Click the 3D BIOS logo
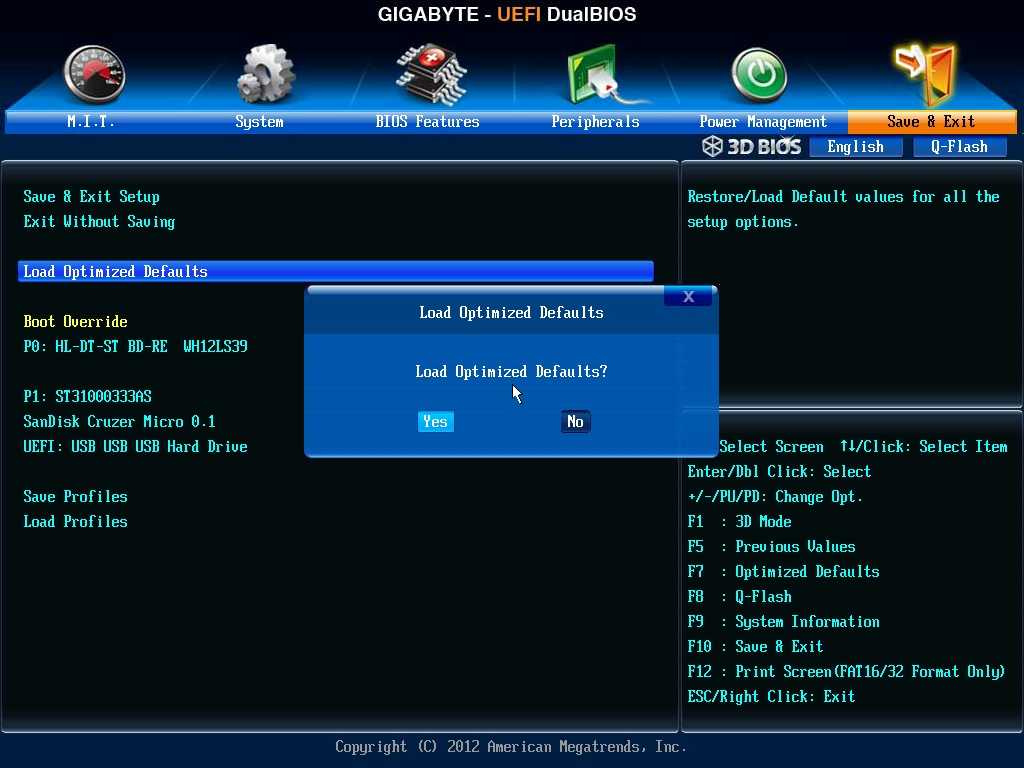 tap(752, 146)
